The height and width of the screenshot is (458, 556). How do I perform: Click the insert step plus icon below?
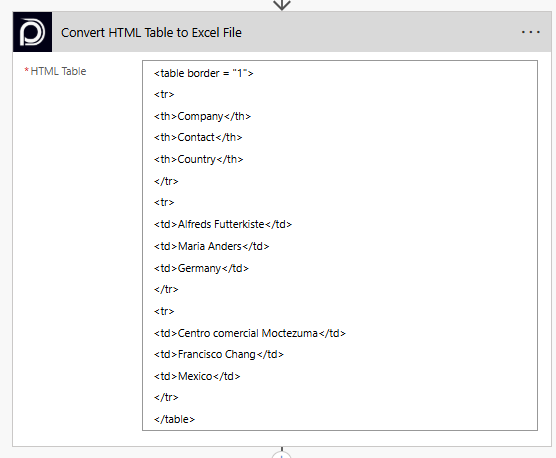point(282,455)
